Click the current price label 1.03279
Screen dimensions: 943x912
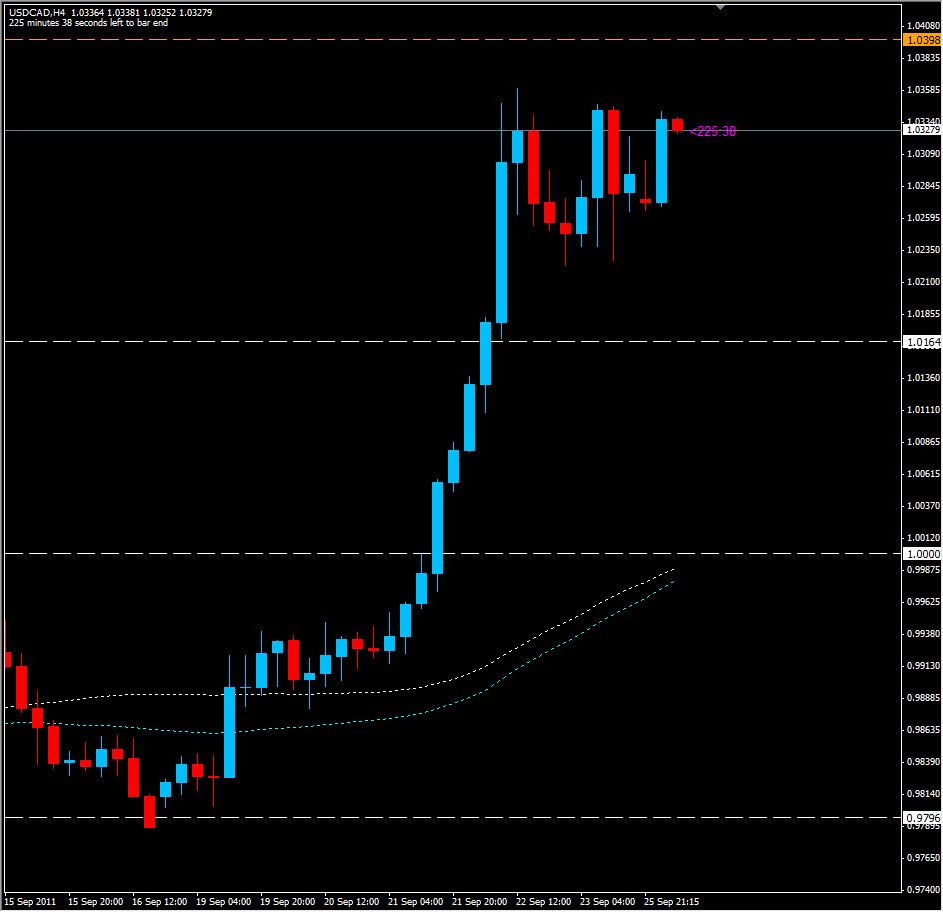click(x=920, y=131)
